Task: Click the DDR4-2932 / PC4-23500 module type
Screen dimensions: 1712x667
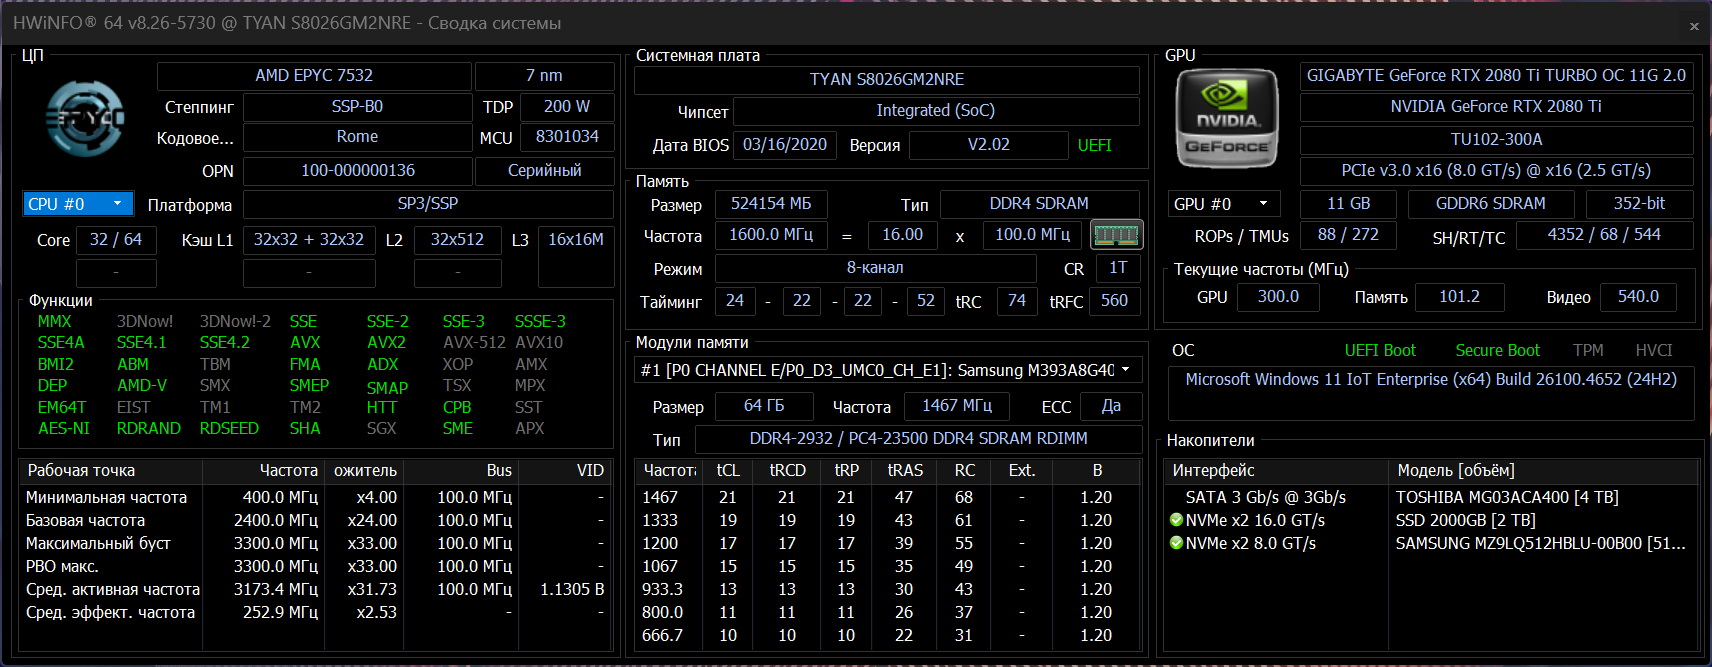Action: coord(919,439)
